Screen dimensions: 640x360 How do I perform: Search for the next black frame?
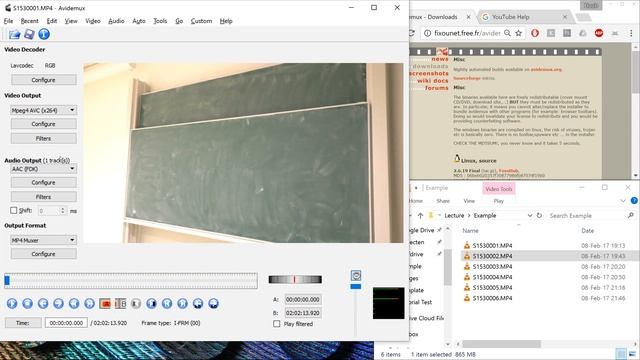[151, 303]
